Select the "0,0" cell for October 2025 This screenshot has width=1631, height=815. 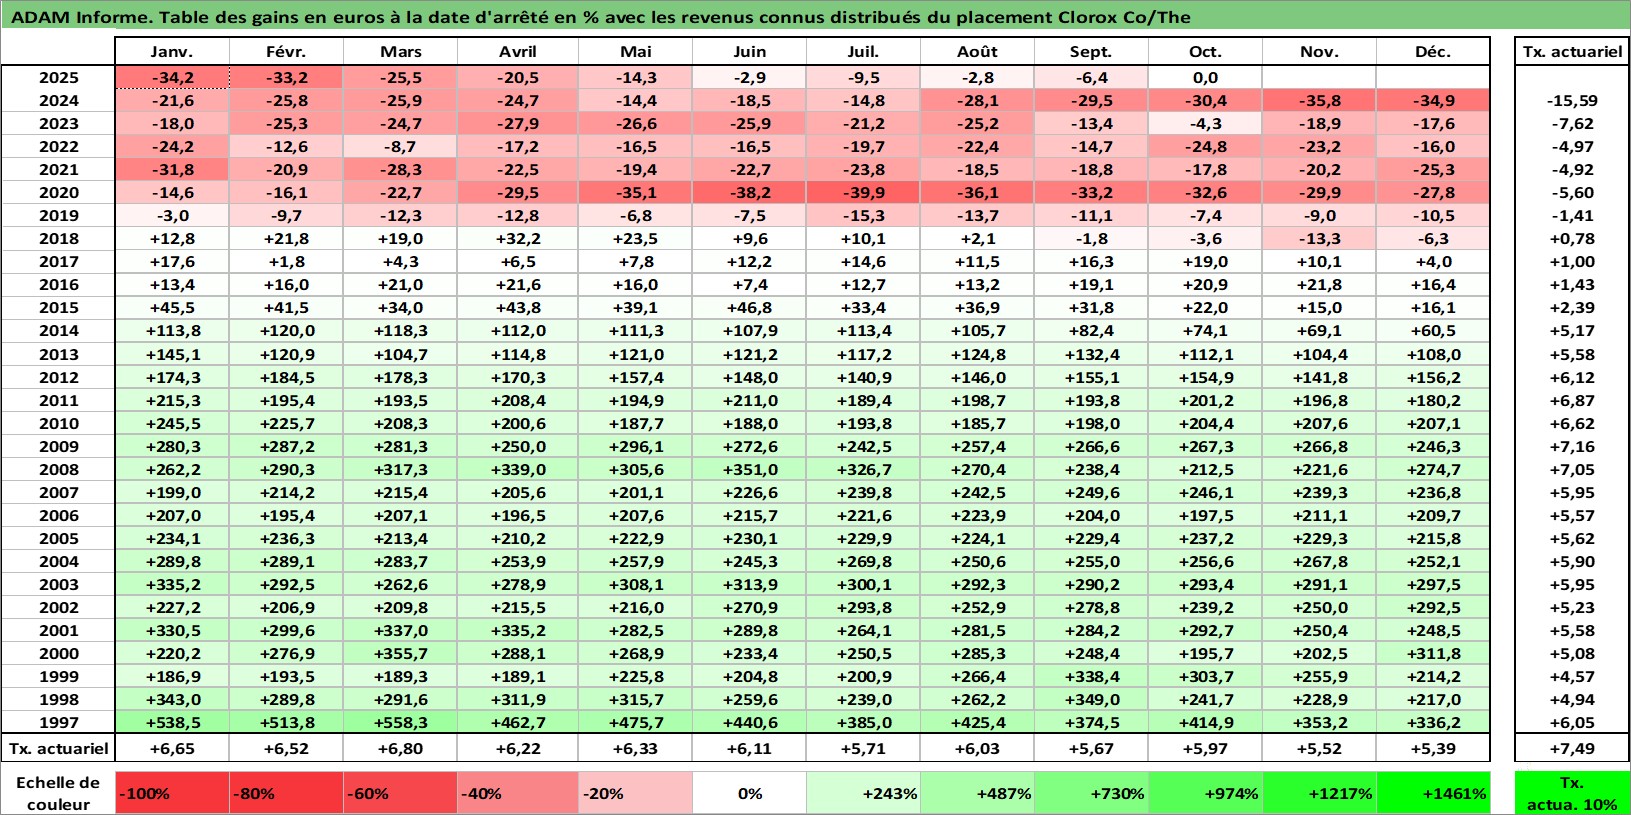coord(1205,78)
